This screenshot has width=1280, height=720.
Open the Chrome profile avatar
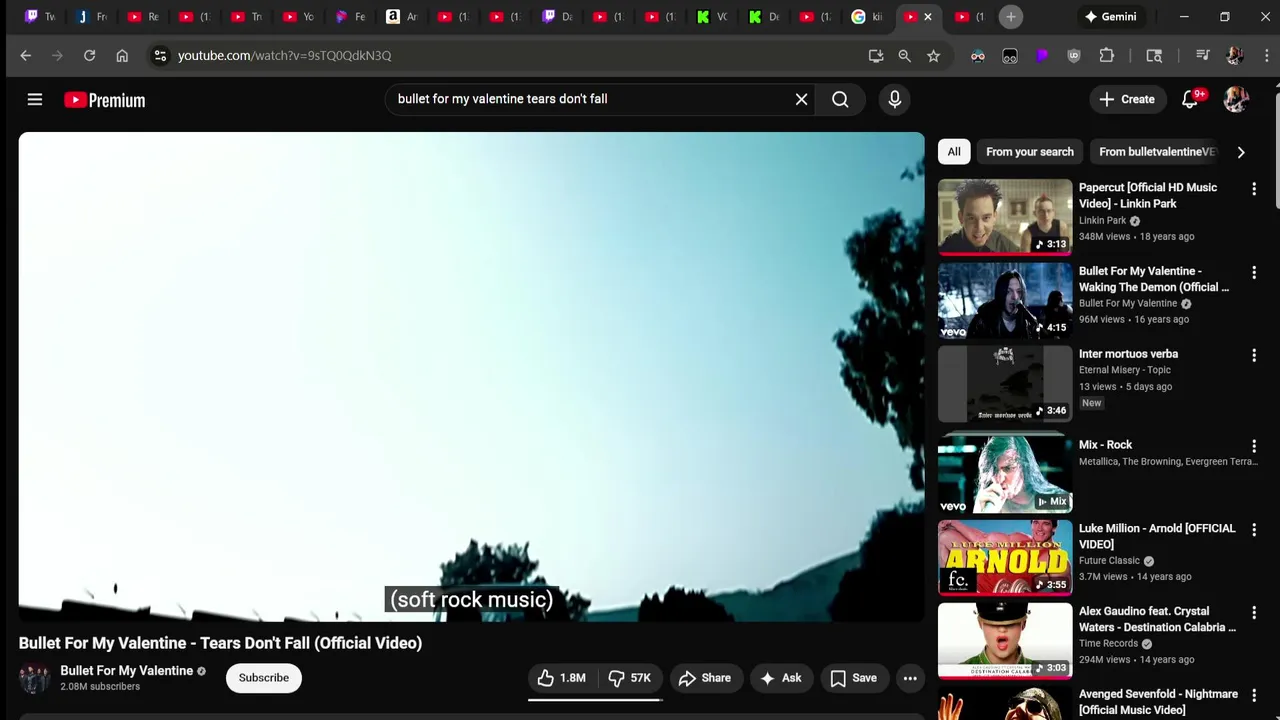pos(1234,56)
